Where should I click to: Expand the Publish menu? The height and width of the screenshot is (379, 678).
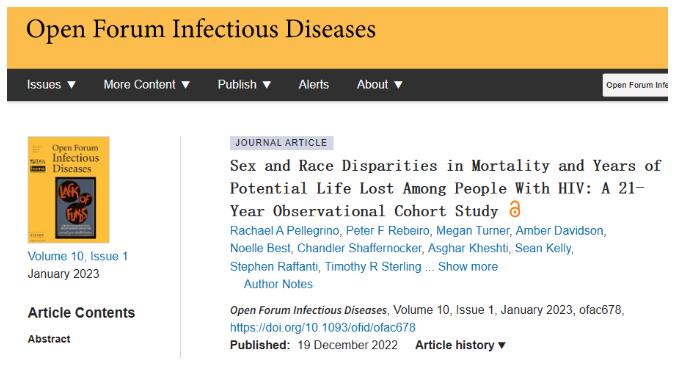pyautogui.click(x=244, y=85)
